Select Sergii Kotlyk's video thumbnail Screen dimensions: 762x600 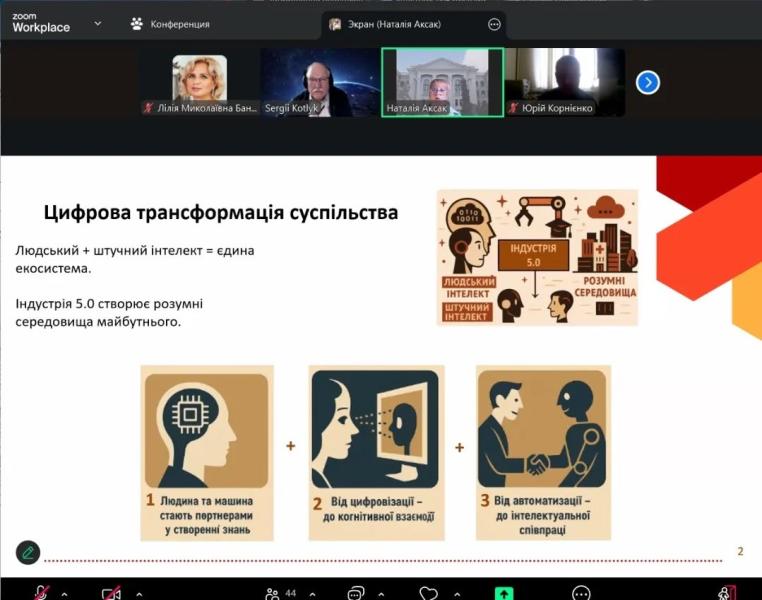point(320,82)
